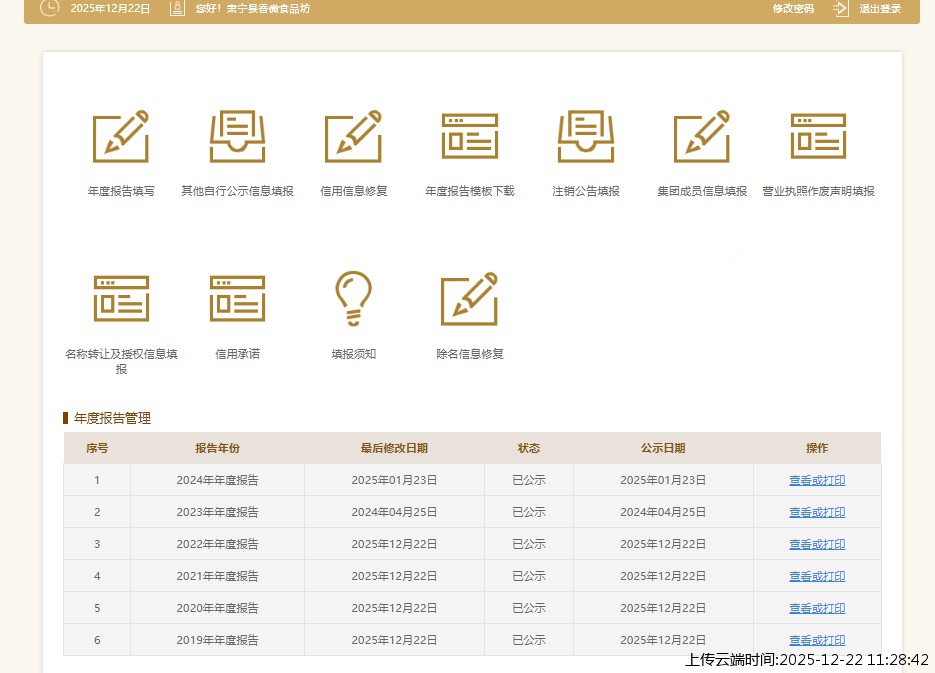
Task: Select the 集团成员信息填报 icon
Action: (x=701, y=137)
